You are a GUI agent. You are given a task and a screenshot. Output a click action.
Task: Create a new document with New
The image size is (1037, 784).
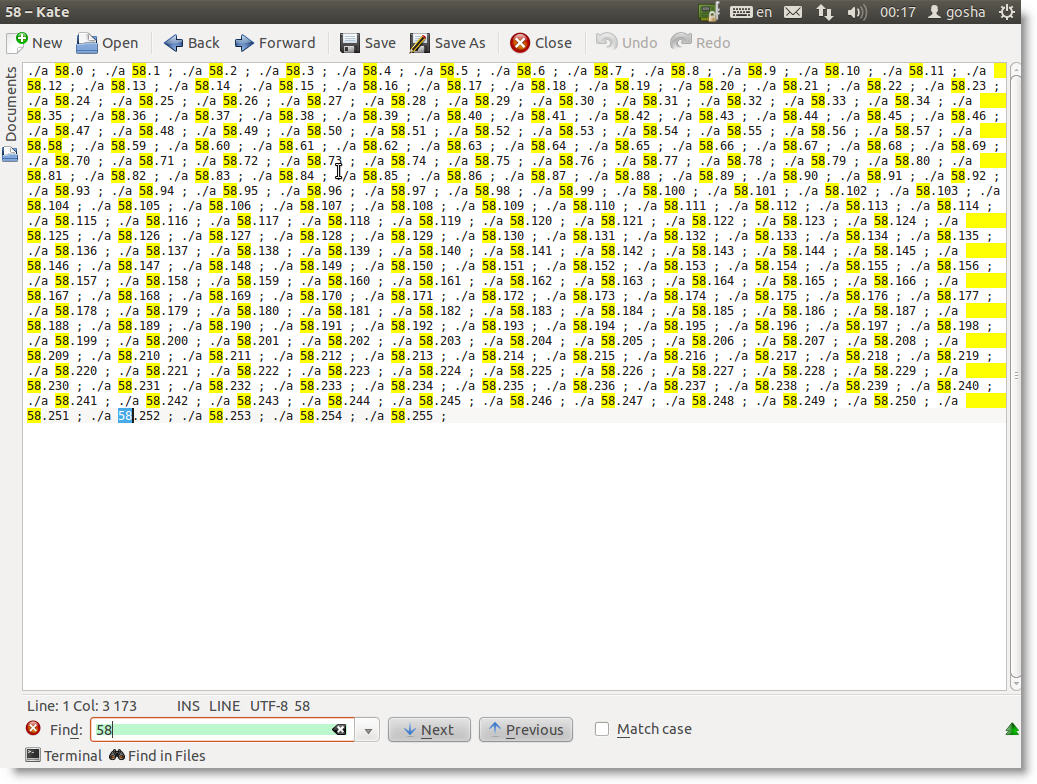coord(34,43)
